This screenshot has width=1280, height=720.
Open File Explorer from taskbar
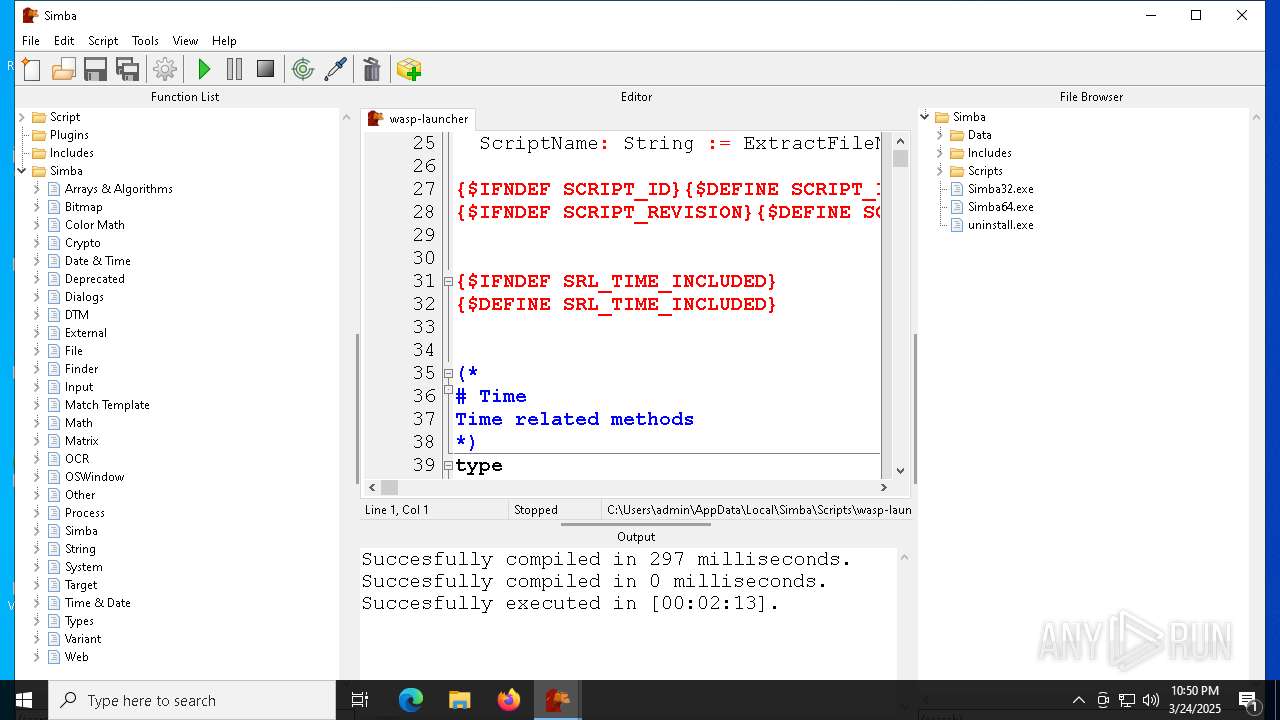460,700
